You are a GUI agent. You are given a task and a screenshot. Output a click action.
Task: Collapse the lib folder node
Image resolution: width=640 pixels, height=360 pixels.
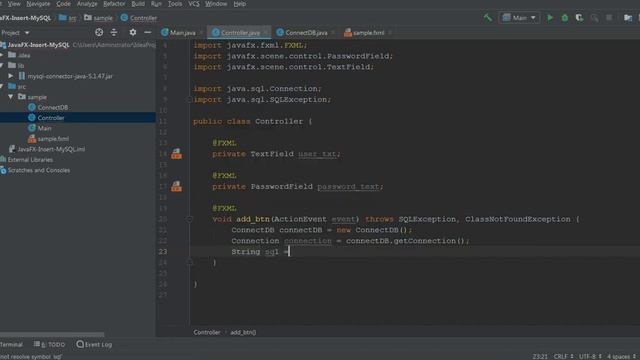coord(2,65)
